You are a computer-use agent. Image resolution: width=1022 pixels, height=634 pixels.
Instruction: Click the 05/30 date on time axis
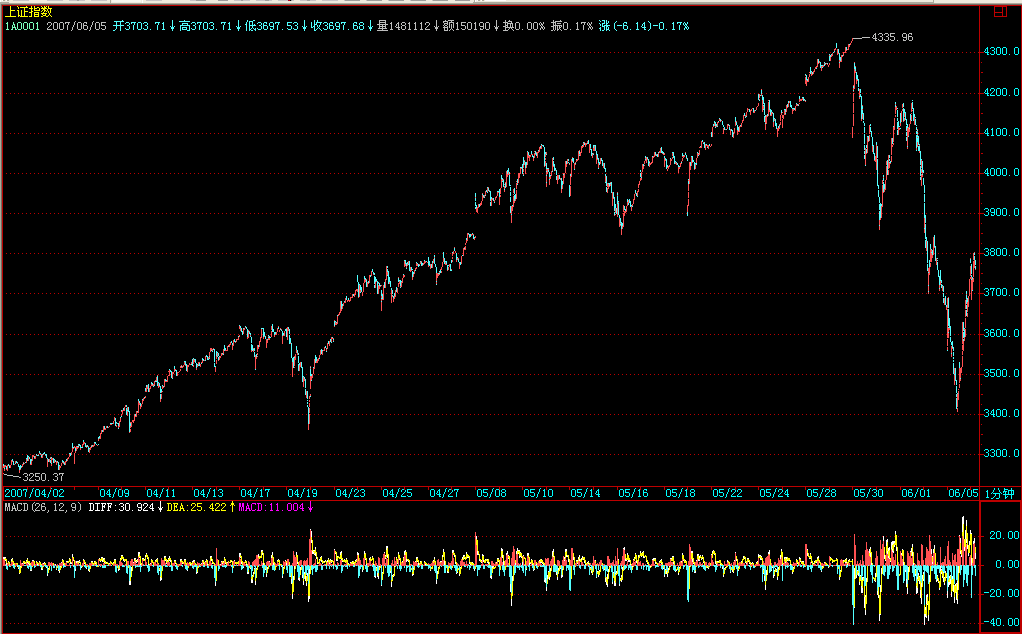pyautogui.click(x=869, y=493)
